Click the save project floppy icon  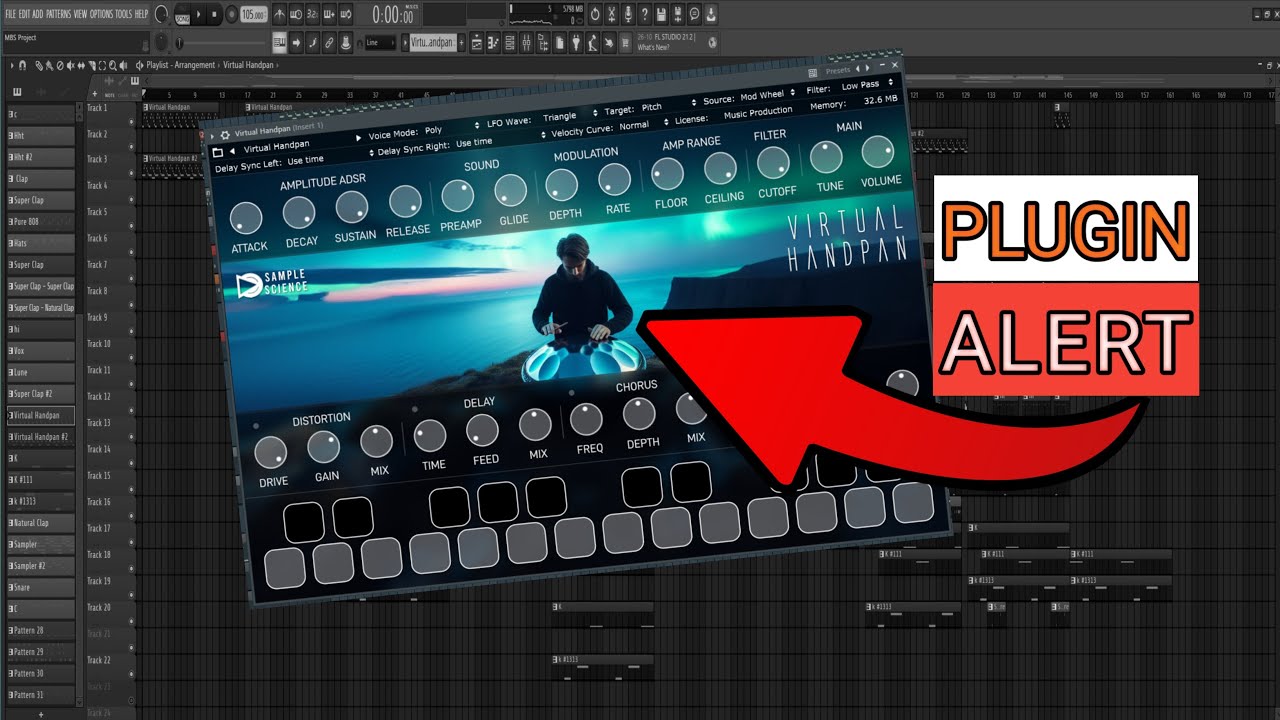[x=660, y=14]
